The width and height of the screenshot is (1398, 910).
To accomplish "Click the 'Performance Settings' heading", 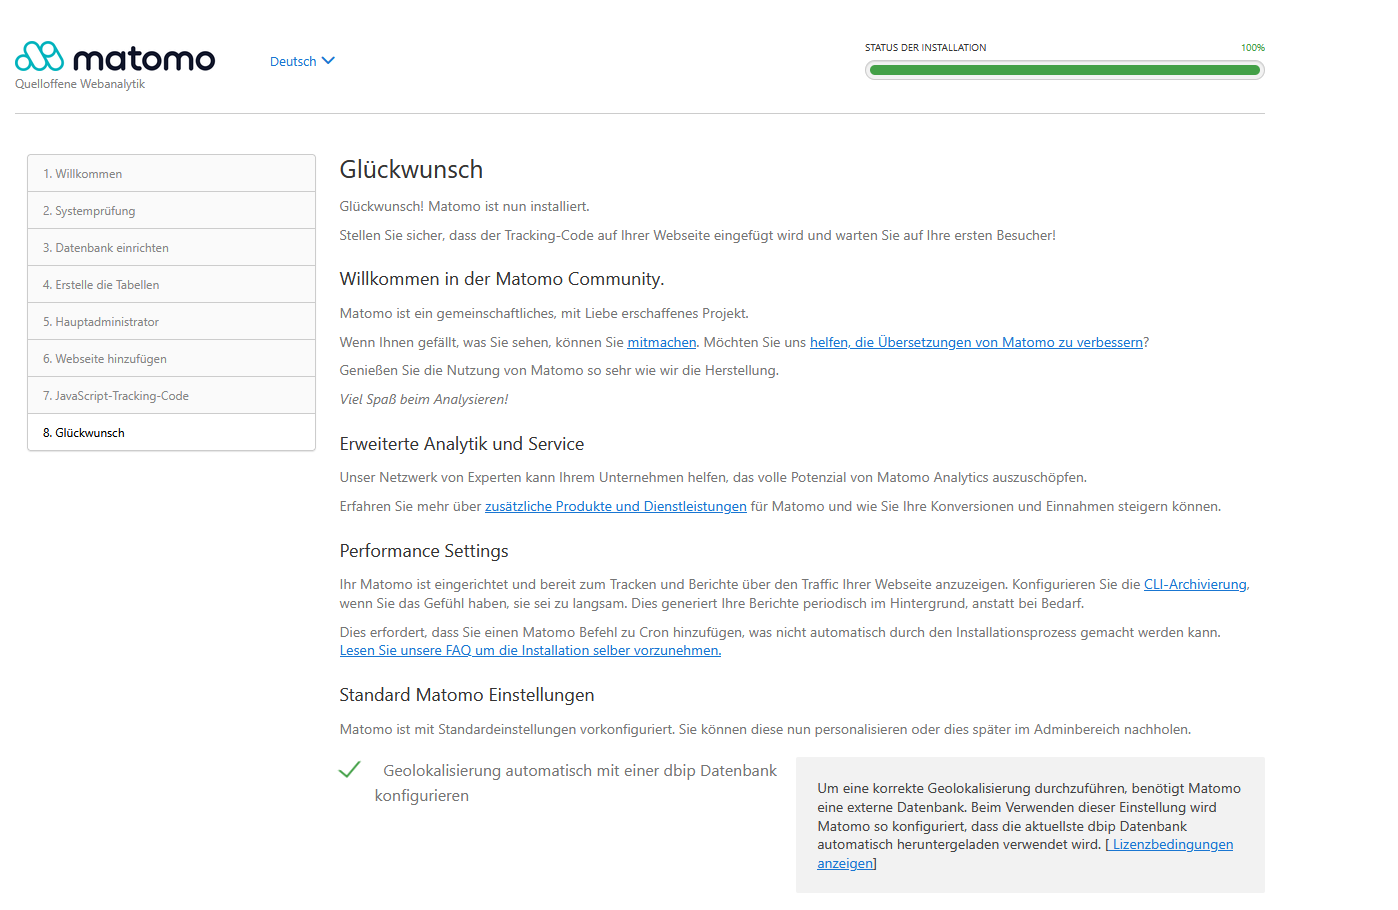I will tap(424, 551).
